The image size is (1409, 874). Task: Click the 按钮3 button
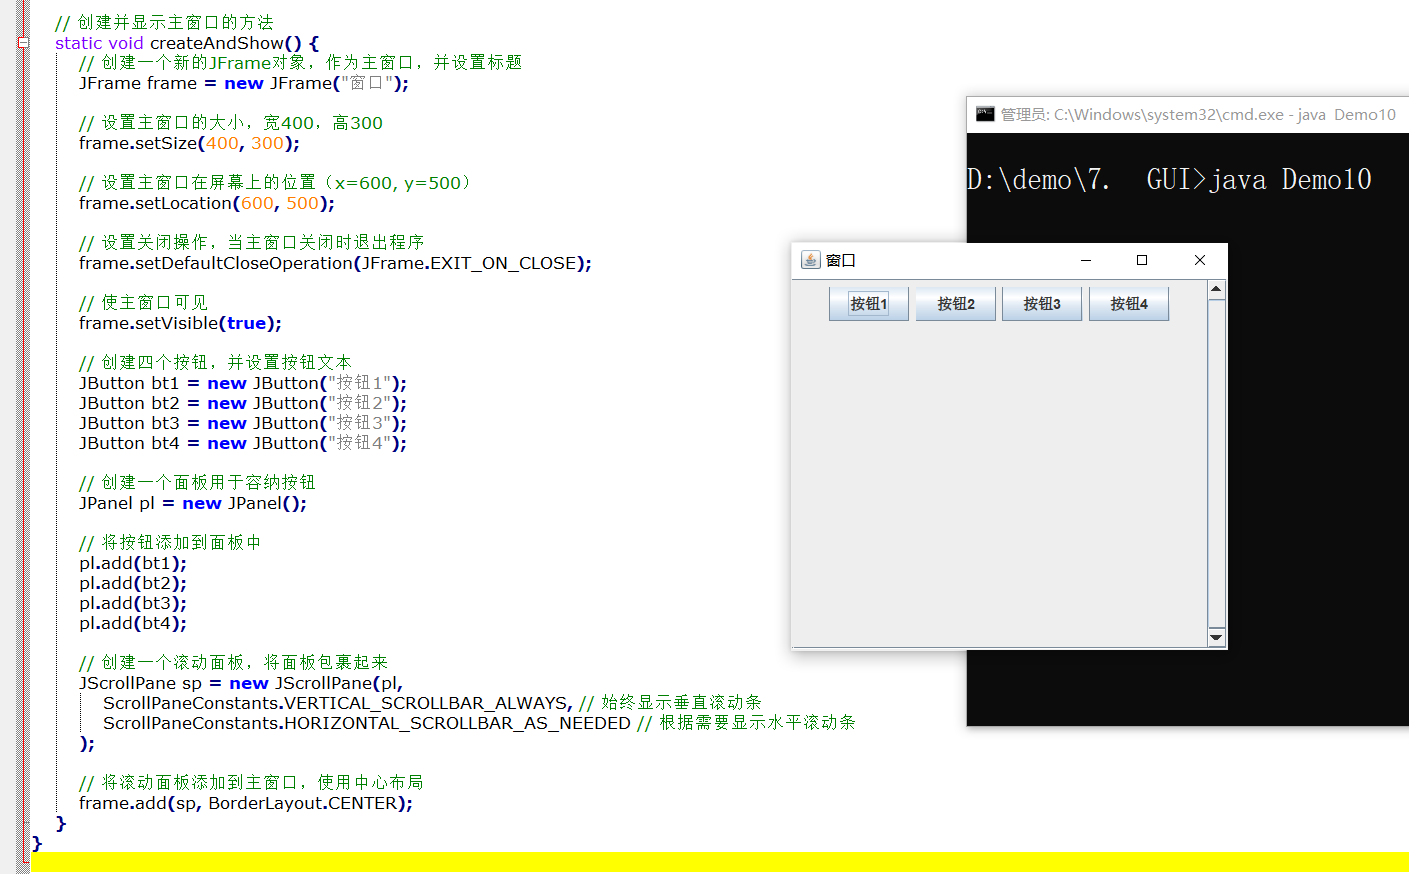pos(1041,304)
